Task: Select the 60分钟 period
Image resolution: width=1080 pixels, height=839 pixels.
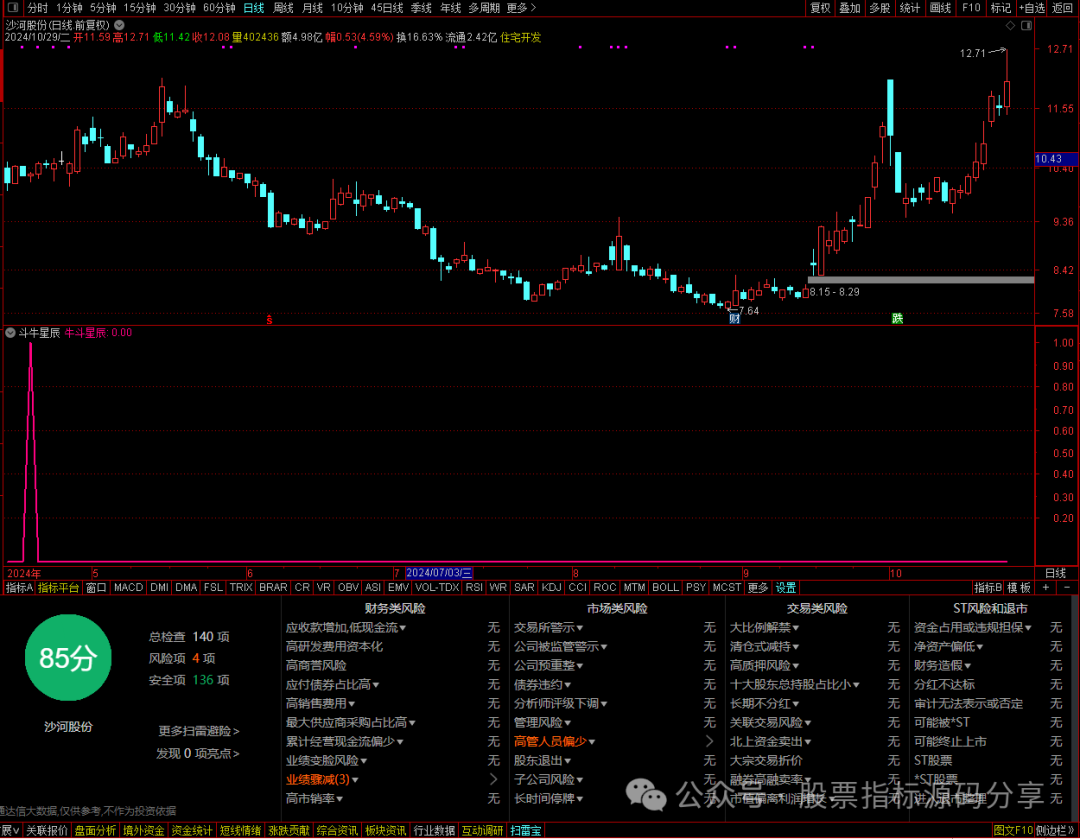Action: (219, 8)
